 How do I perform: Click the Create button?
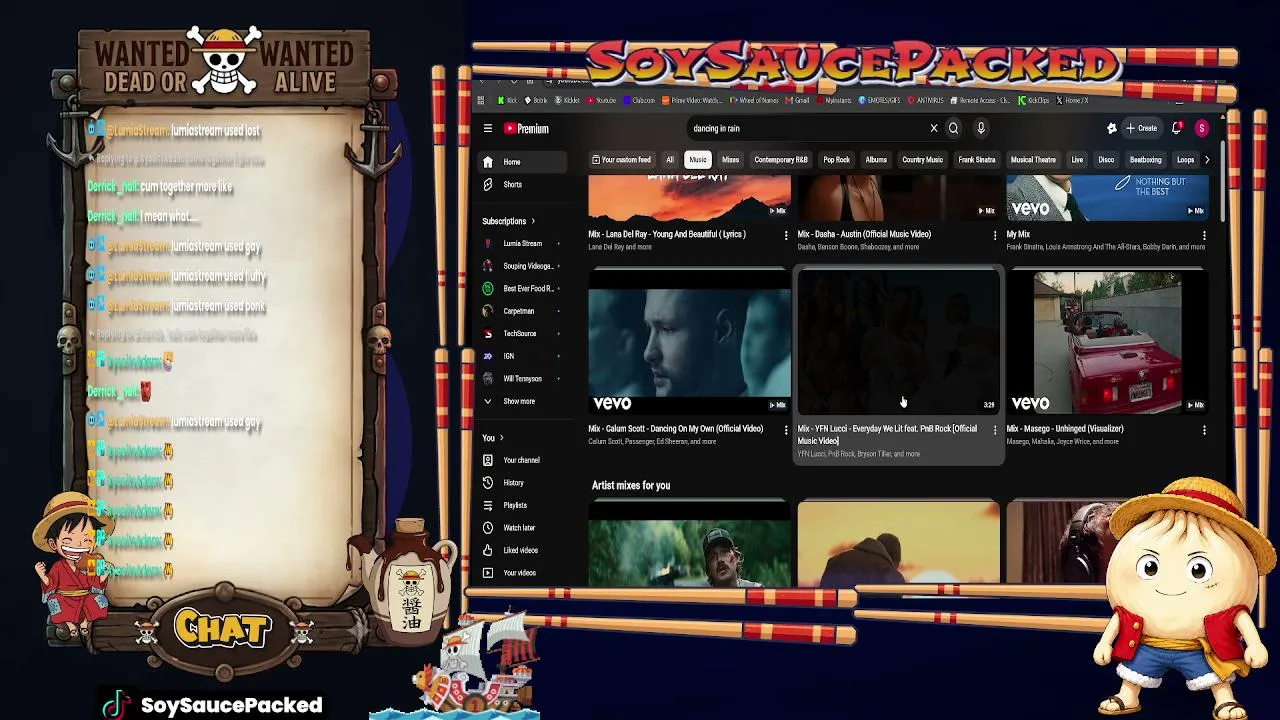pyautogui.click(x=1141, y=128)
